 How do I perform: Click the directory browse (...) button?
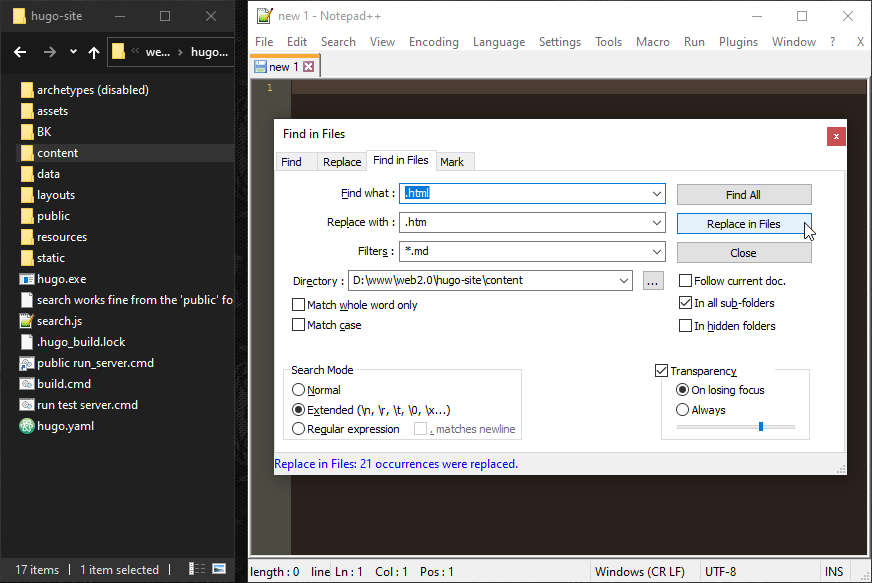pyautogui.click(x=653, y=281)
